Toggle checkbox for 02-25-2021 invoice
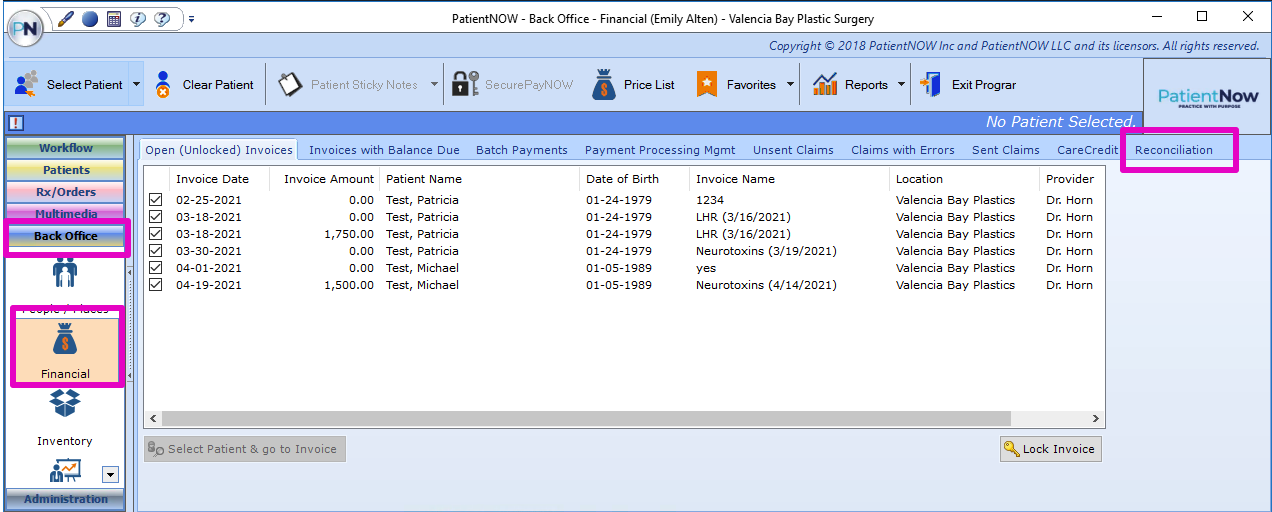1272x512 pixels. (156, 200)
